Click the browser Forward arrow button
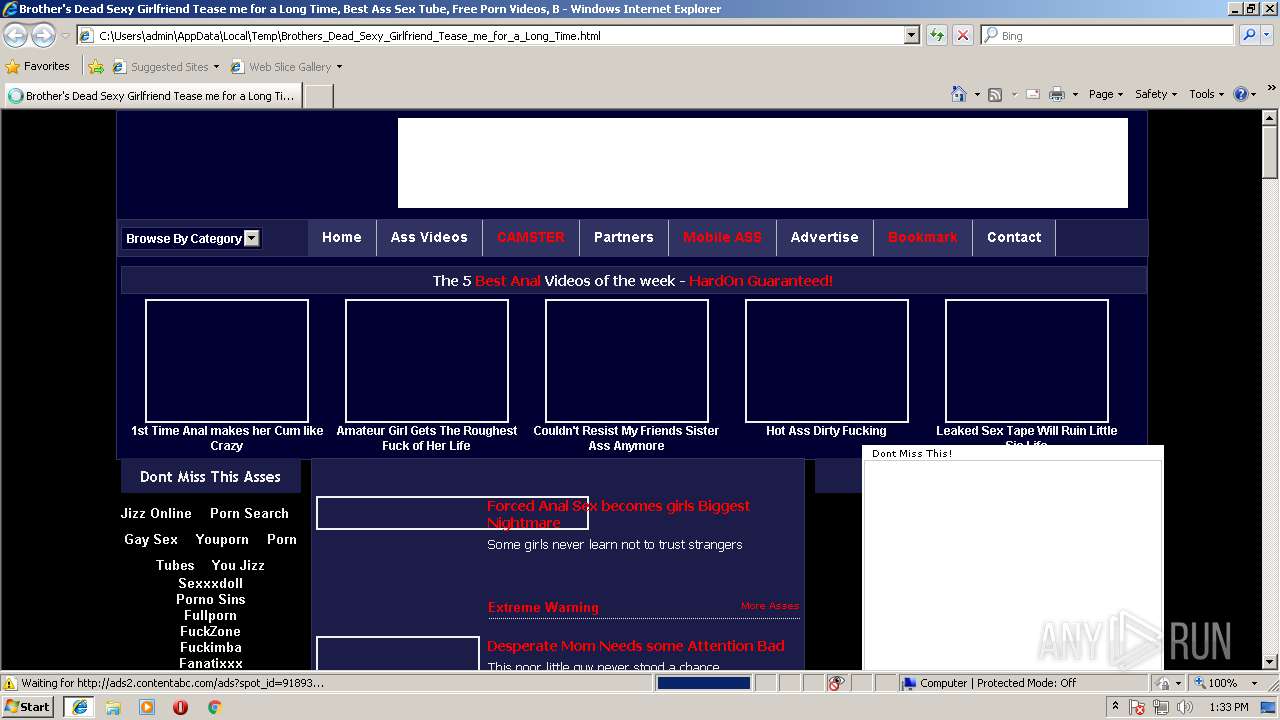This screenshot has width=1280, height=720. [43, 35]
